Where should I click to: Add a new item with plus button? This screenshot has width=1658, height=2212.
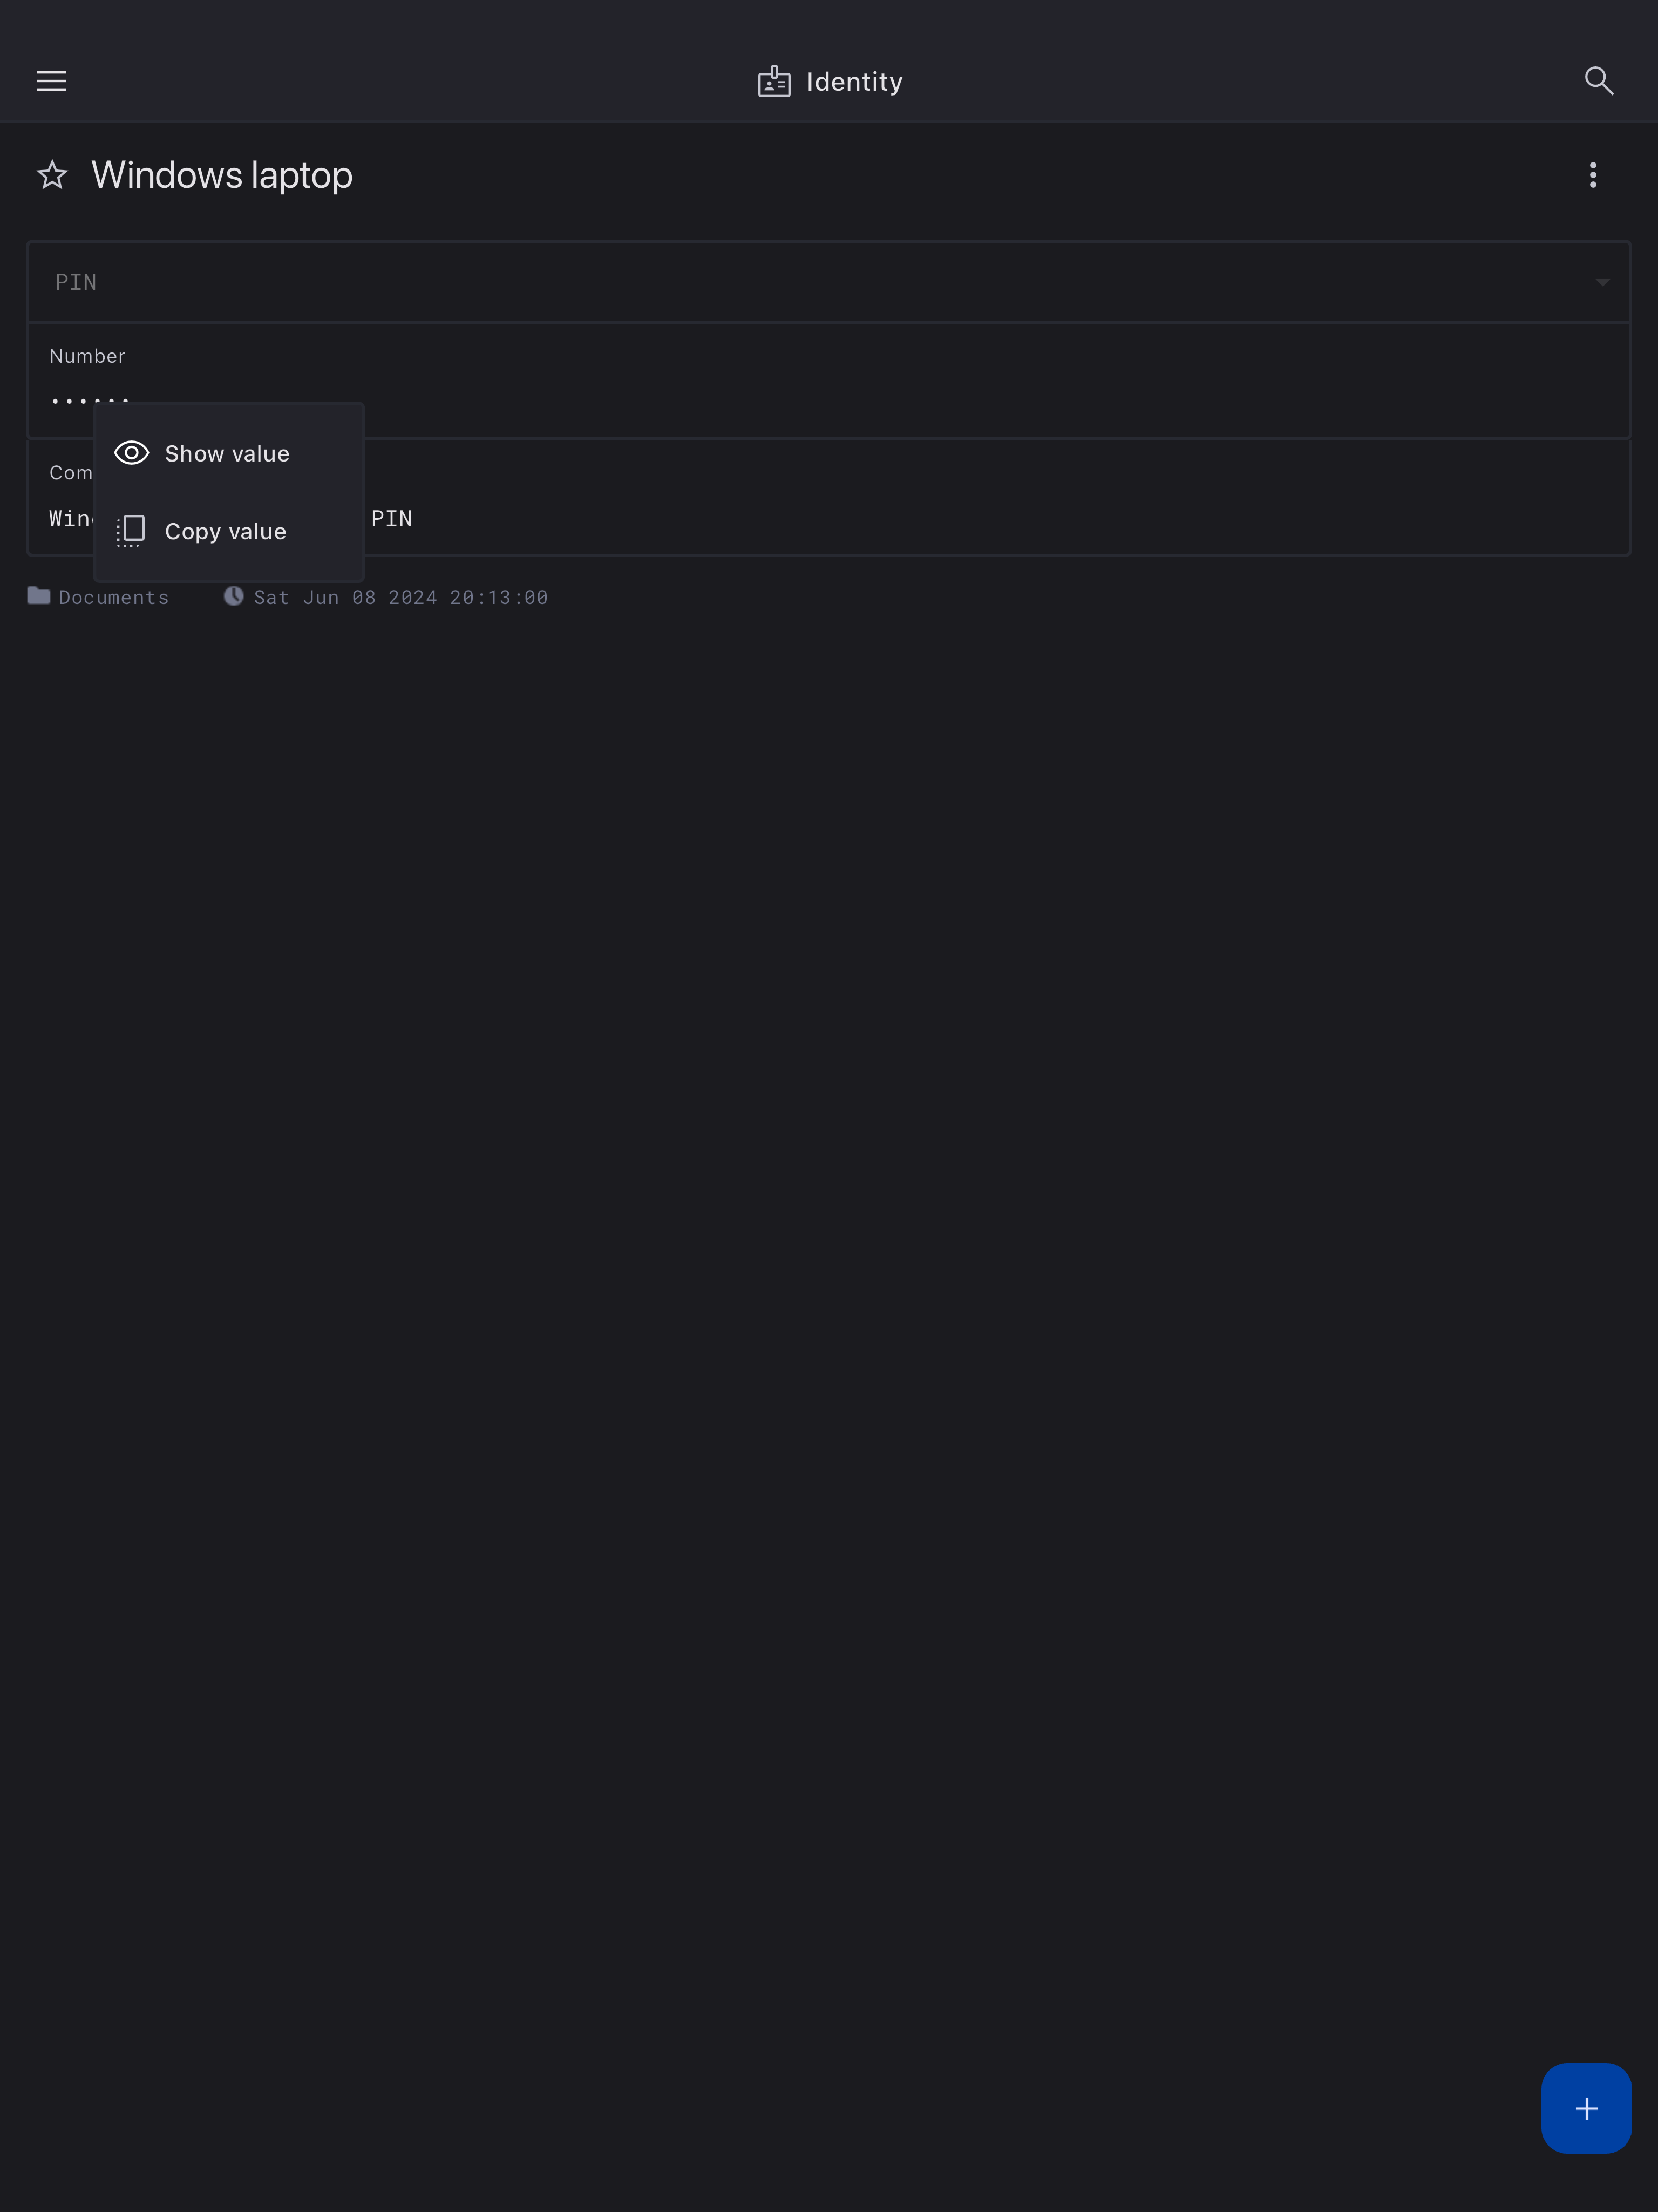[x=1586, y=2108]
